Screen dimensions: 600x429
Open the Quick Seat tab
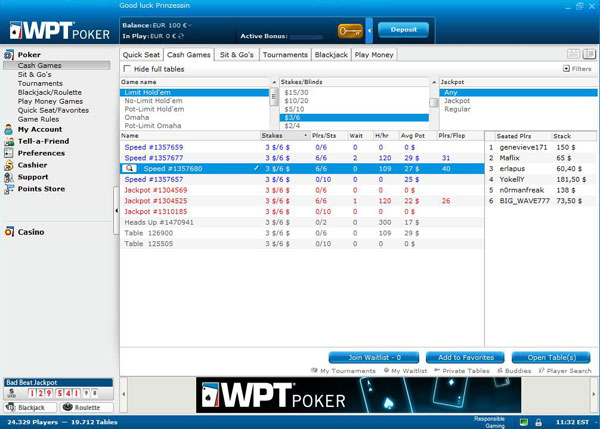point(141,55)
